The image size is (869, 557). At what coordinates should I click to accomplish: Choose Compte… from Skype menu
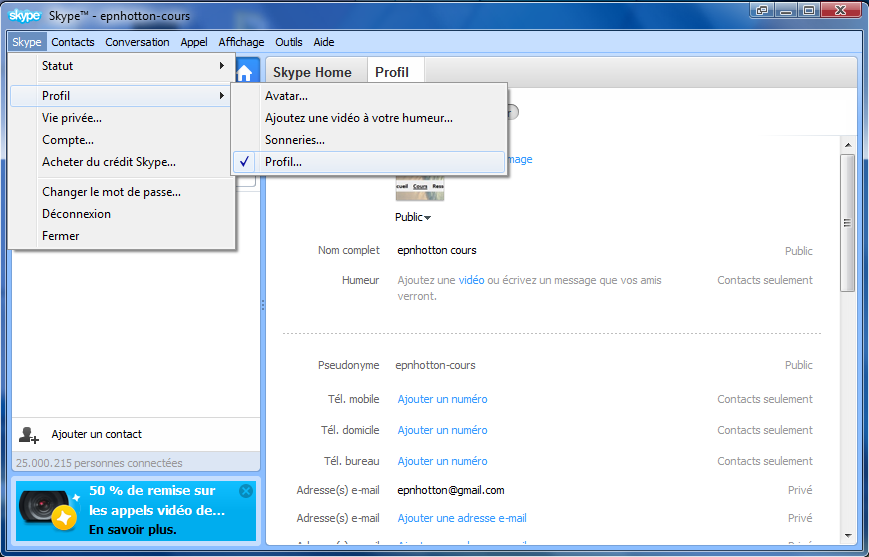(x=121, y=140)
